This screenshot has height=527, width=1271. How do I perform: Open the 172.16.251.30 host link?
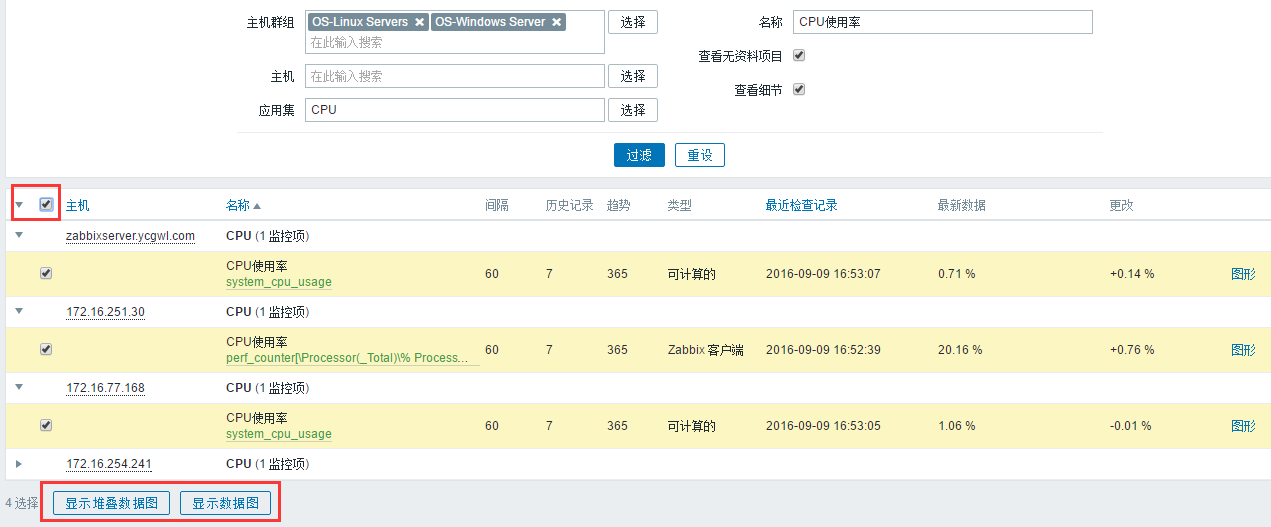point(105,312)
